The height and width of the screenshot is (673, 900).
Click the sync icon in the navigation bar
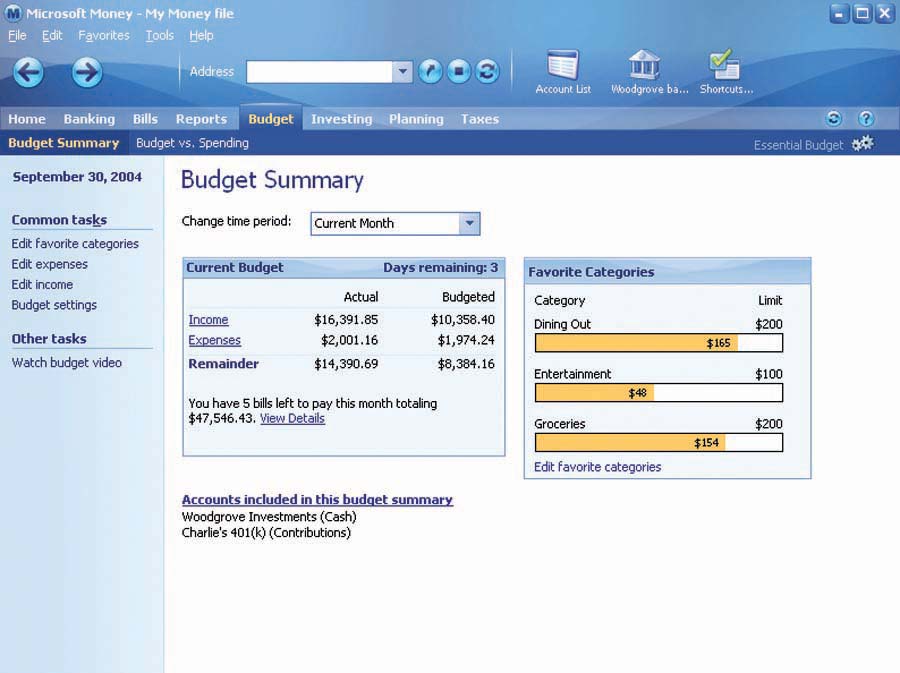coord(833,119)
